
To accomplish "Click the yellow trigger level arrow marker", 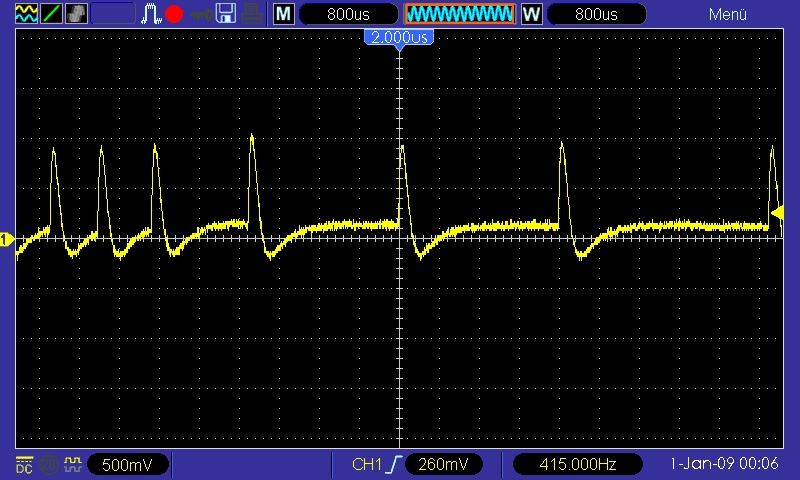I will (777, 213).
